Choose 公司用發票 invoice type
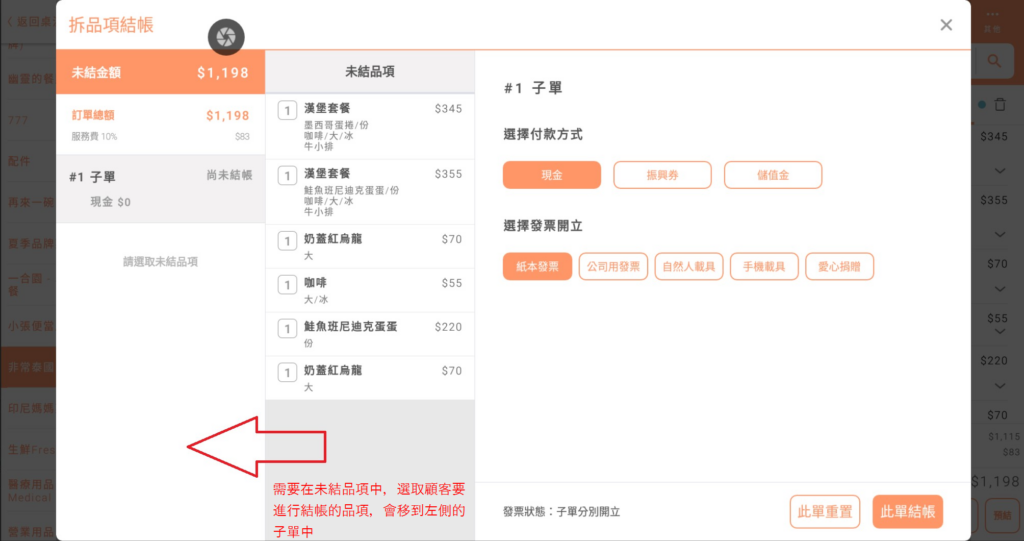The image size is (1024, 541). point(613,266)
